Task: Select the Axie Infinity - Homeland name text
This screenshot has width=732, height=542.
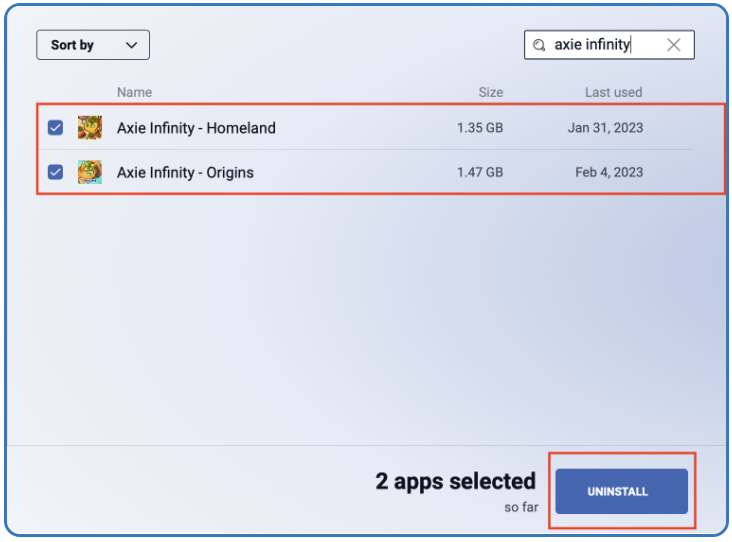Action: pyautogui.click(x=196, y=128)
